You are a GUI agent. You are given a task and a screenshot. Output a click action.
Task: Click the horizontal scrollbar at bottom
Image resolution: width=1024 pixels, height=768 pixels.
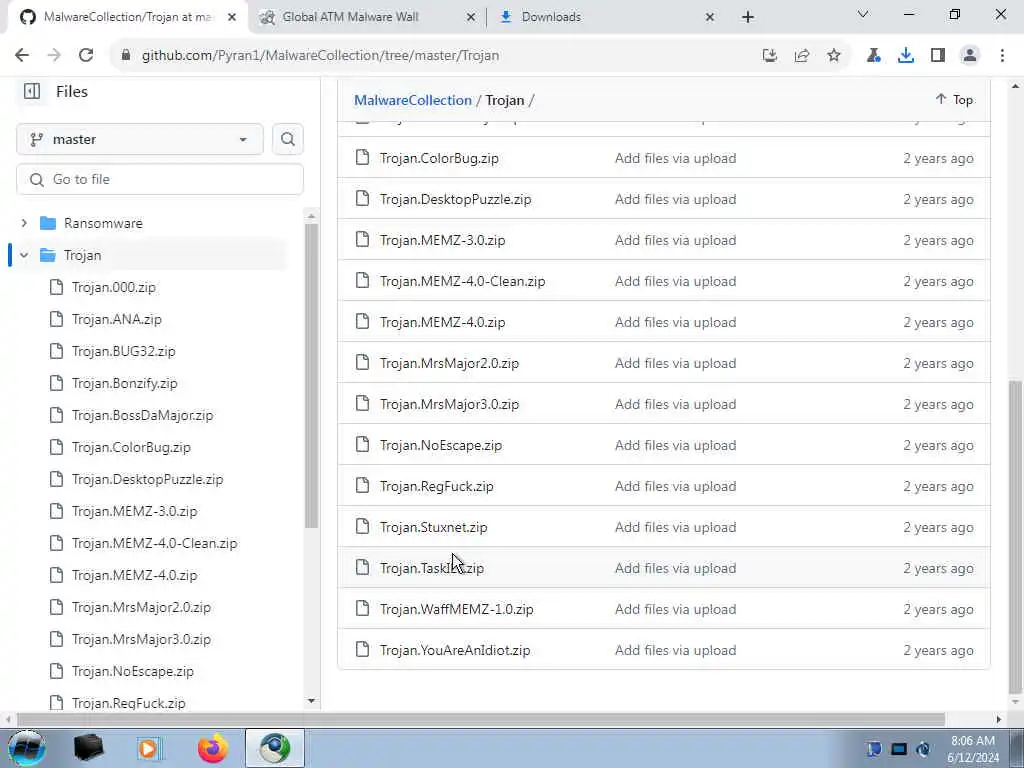click(480, 720)
